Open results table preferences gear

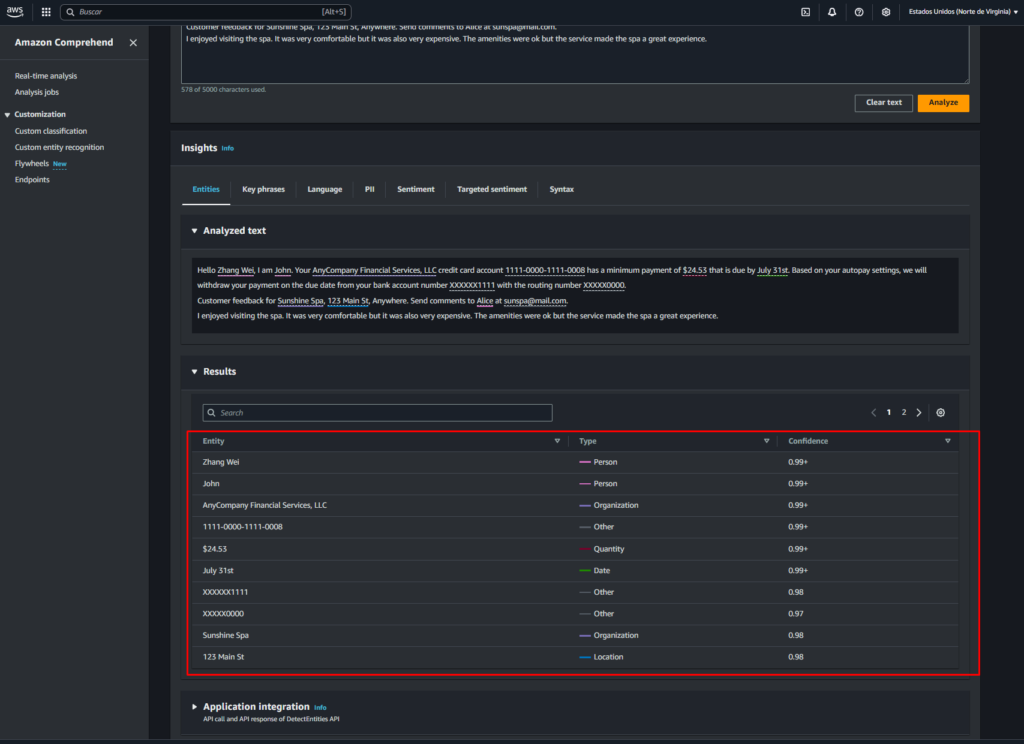tap(940, 412)
